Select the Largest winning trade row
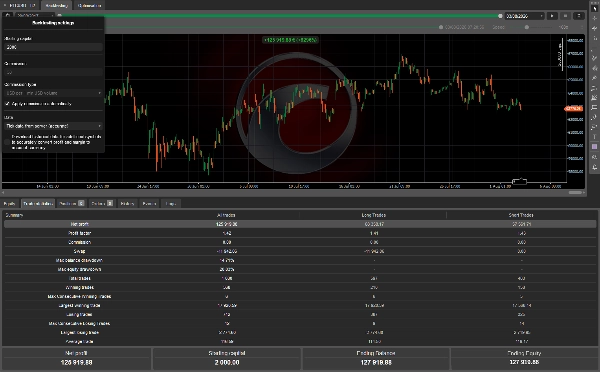The image size is (600, 372). [x=300, y=305]
